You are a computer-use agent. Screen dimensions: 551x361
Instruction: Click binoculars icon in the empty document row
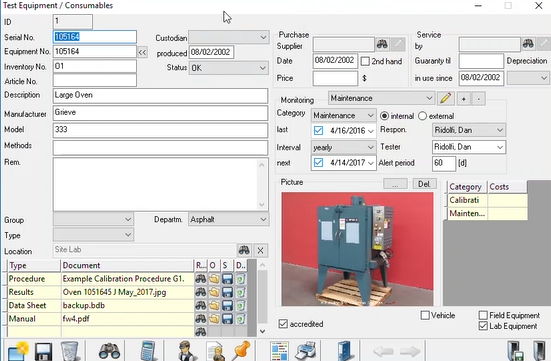201,331
